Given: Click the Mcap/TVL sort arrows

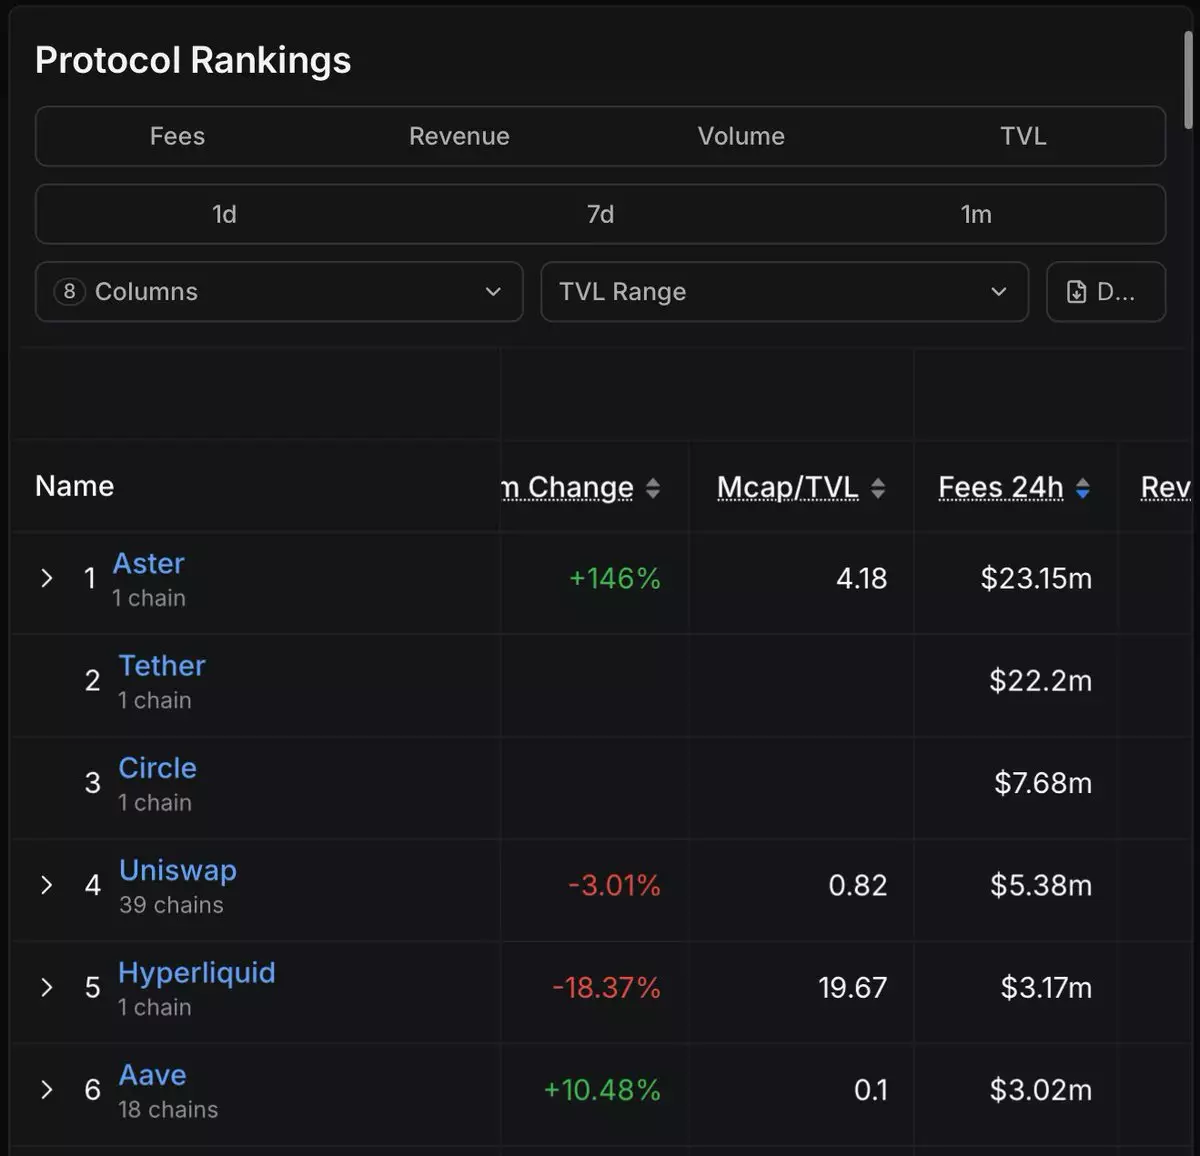Looking at the screenshot, I should 878,488.
